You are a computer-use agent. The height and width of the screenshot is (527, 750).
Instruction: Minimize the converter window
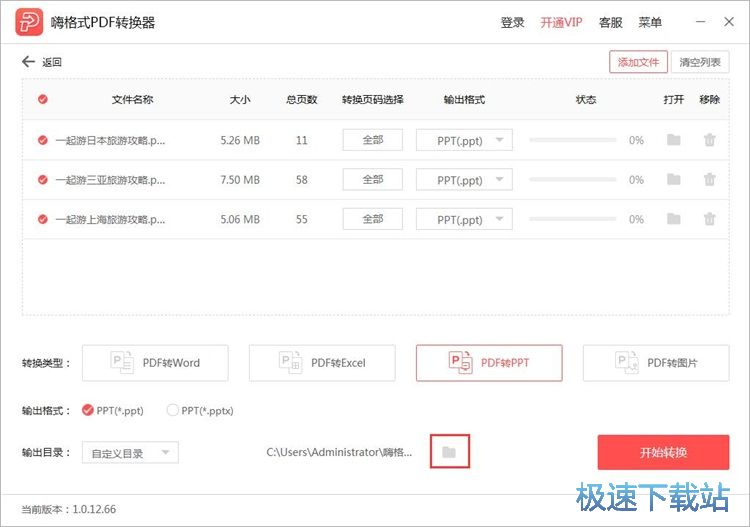point(701,22)
